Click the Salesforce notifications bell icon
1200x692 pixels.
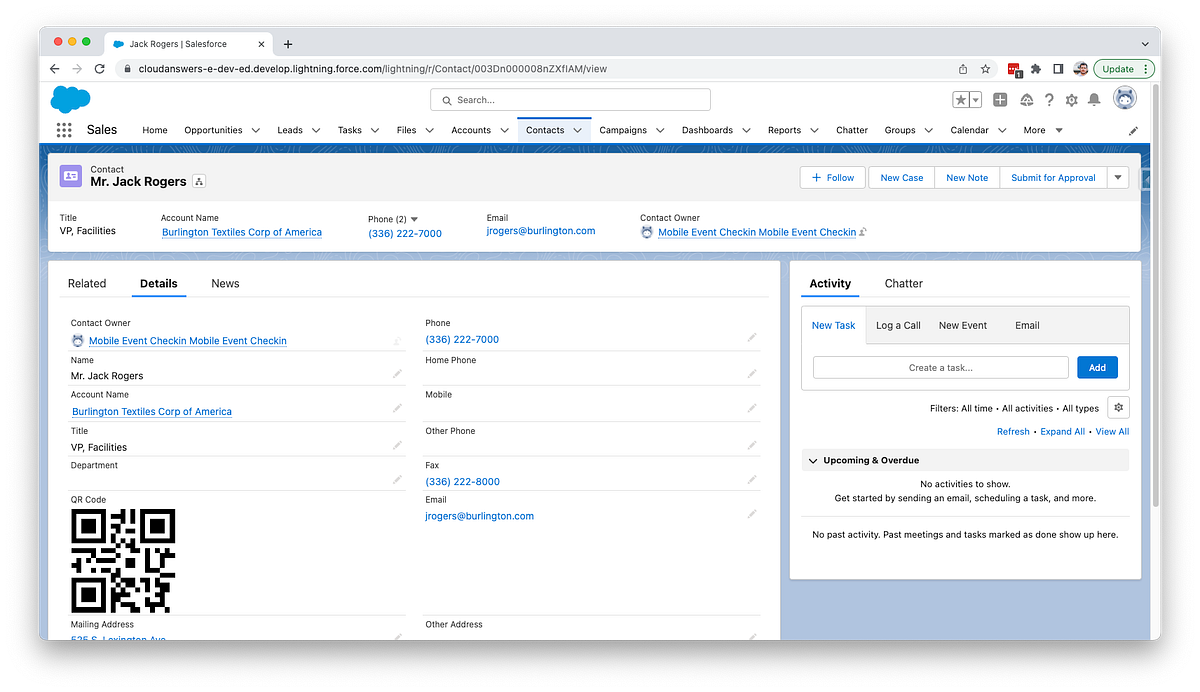coord(1094,99)
